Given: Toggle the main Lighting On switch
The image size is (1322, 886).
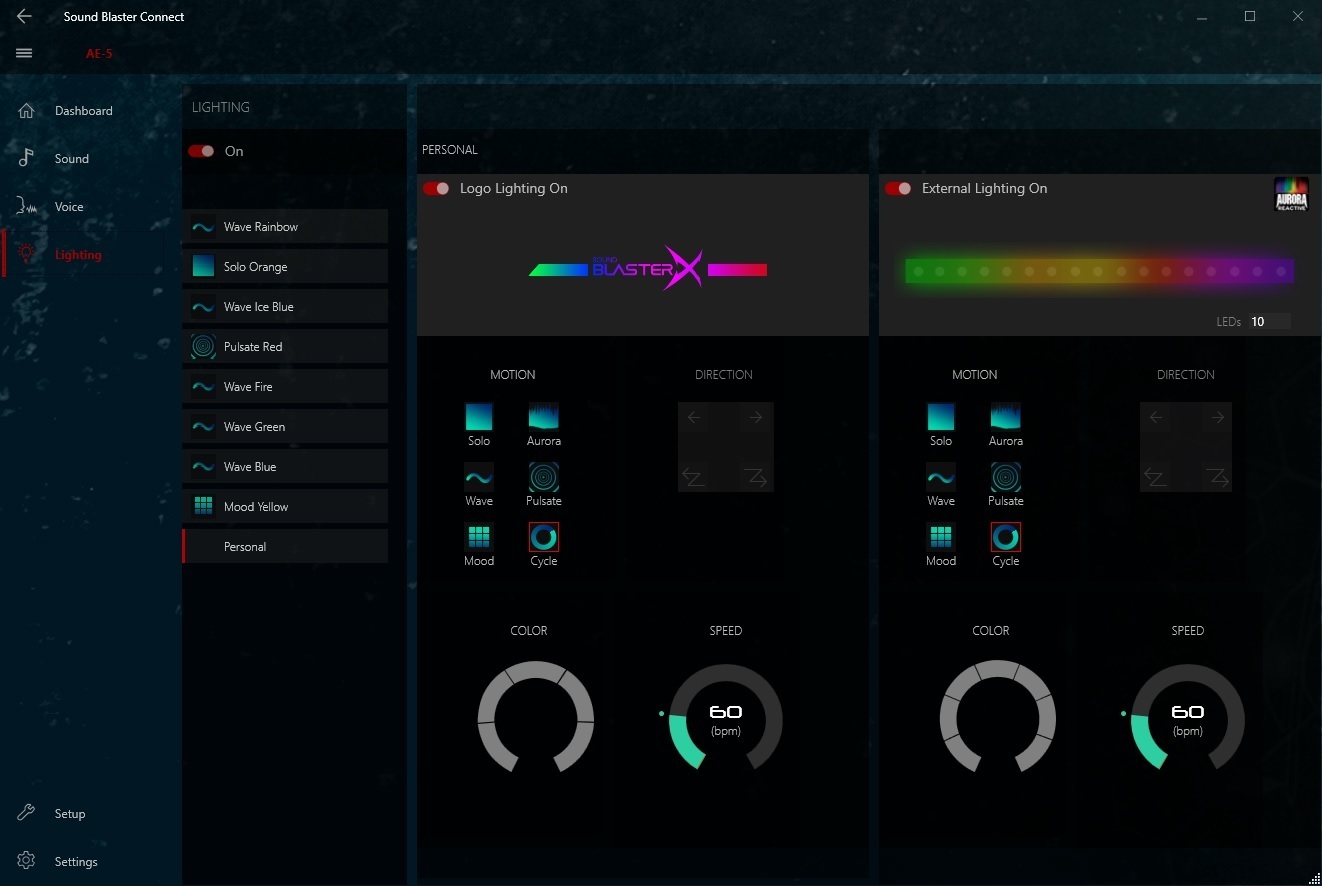Looking at the screenshot, I should pos(201,151).
